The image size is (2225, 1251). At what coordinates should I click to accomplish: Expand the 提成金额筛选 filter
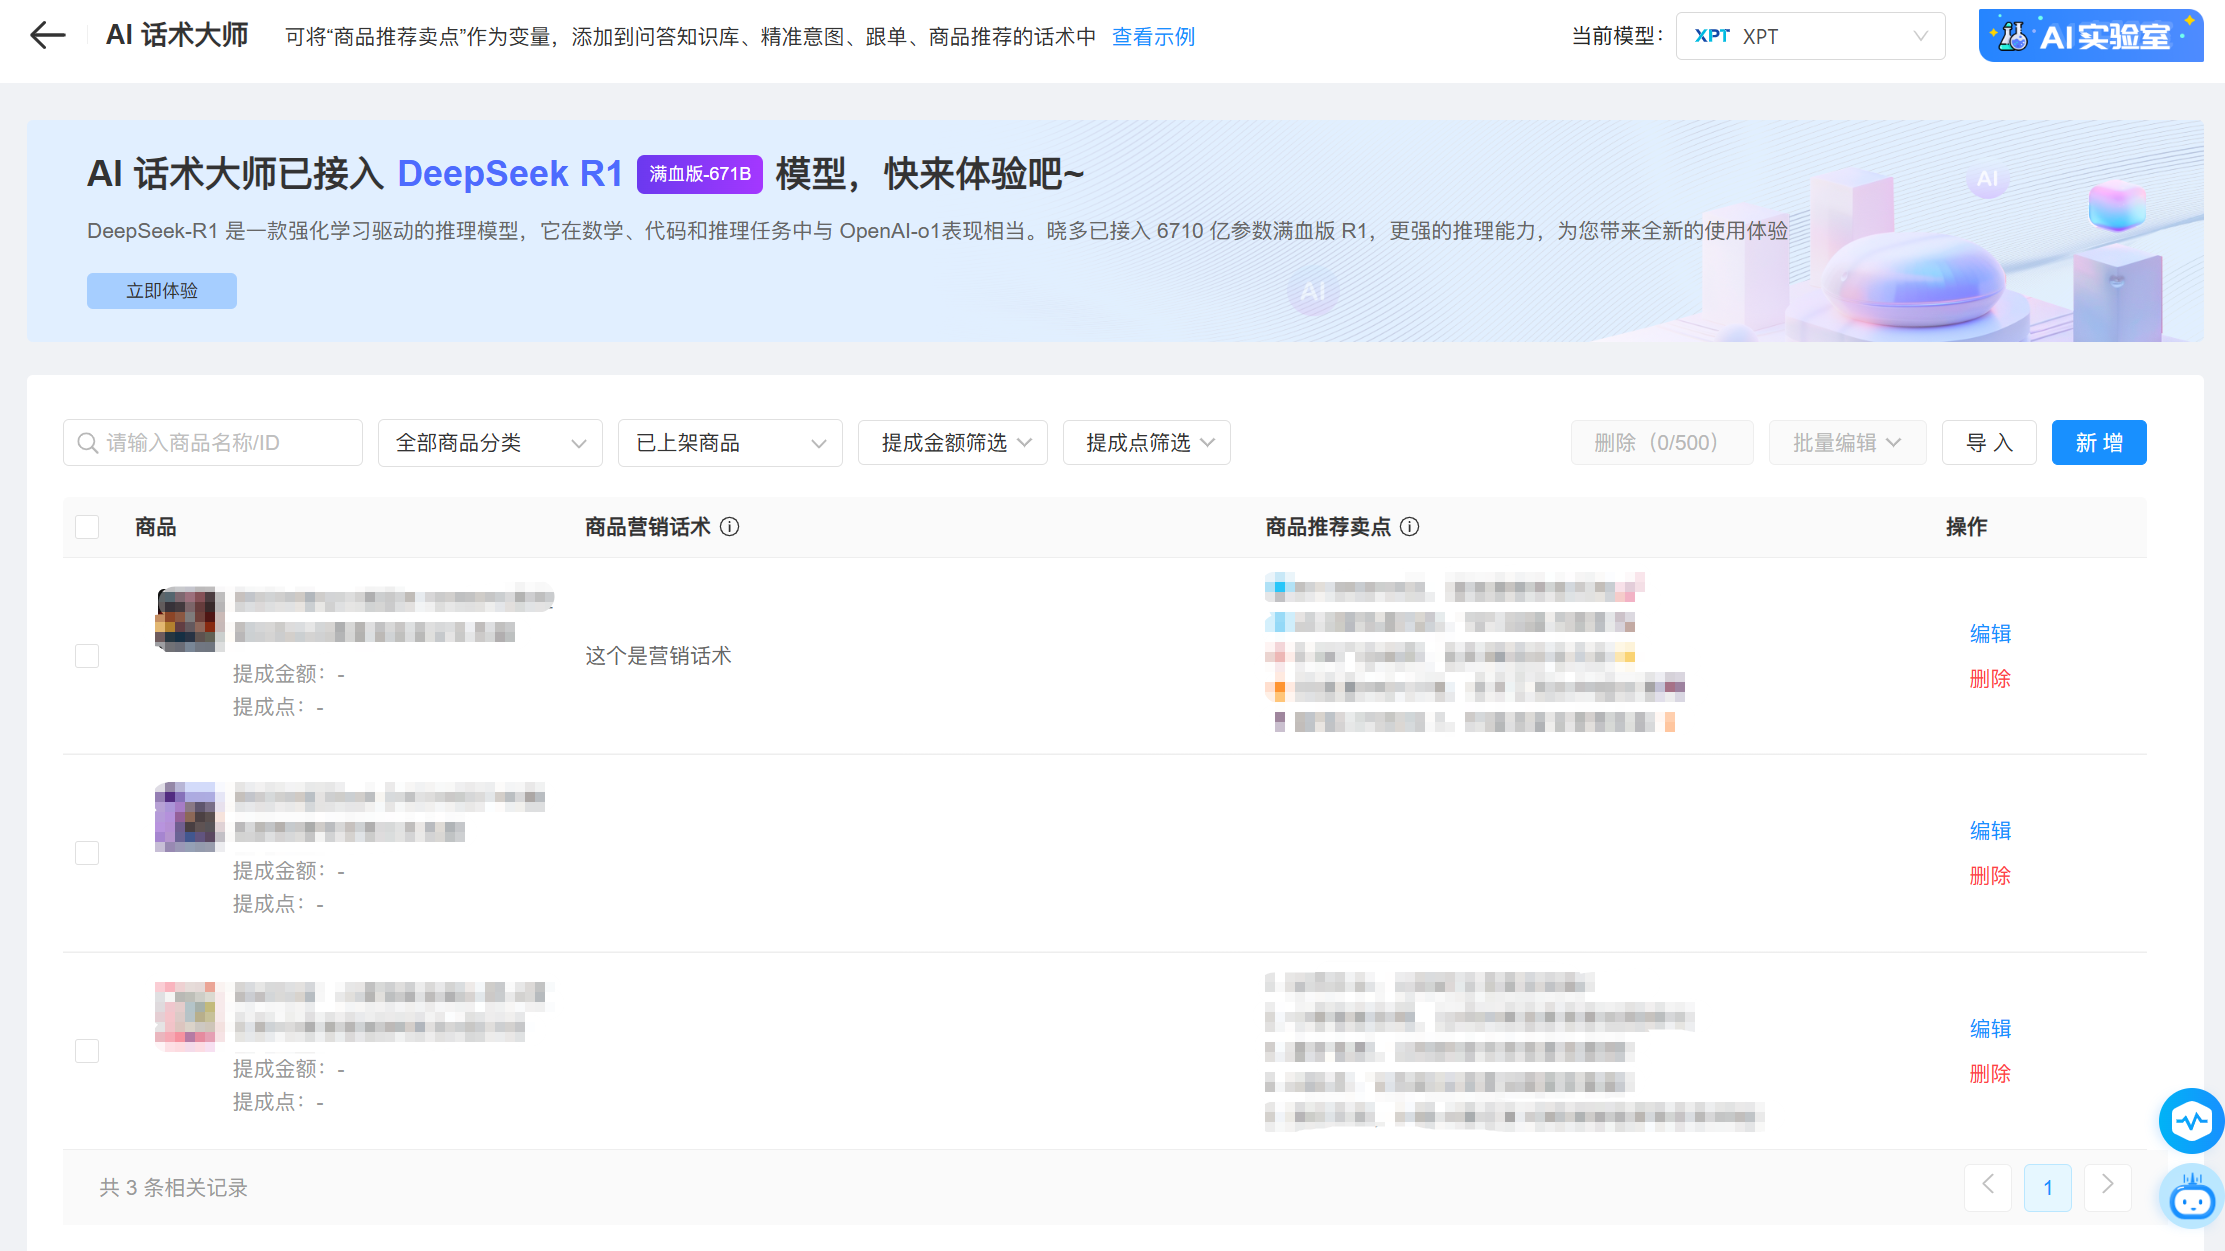[x=953, y=443]
